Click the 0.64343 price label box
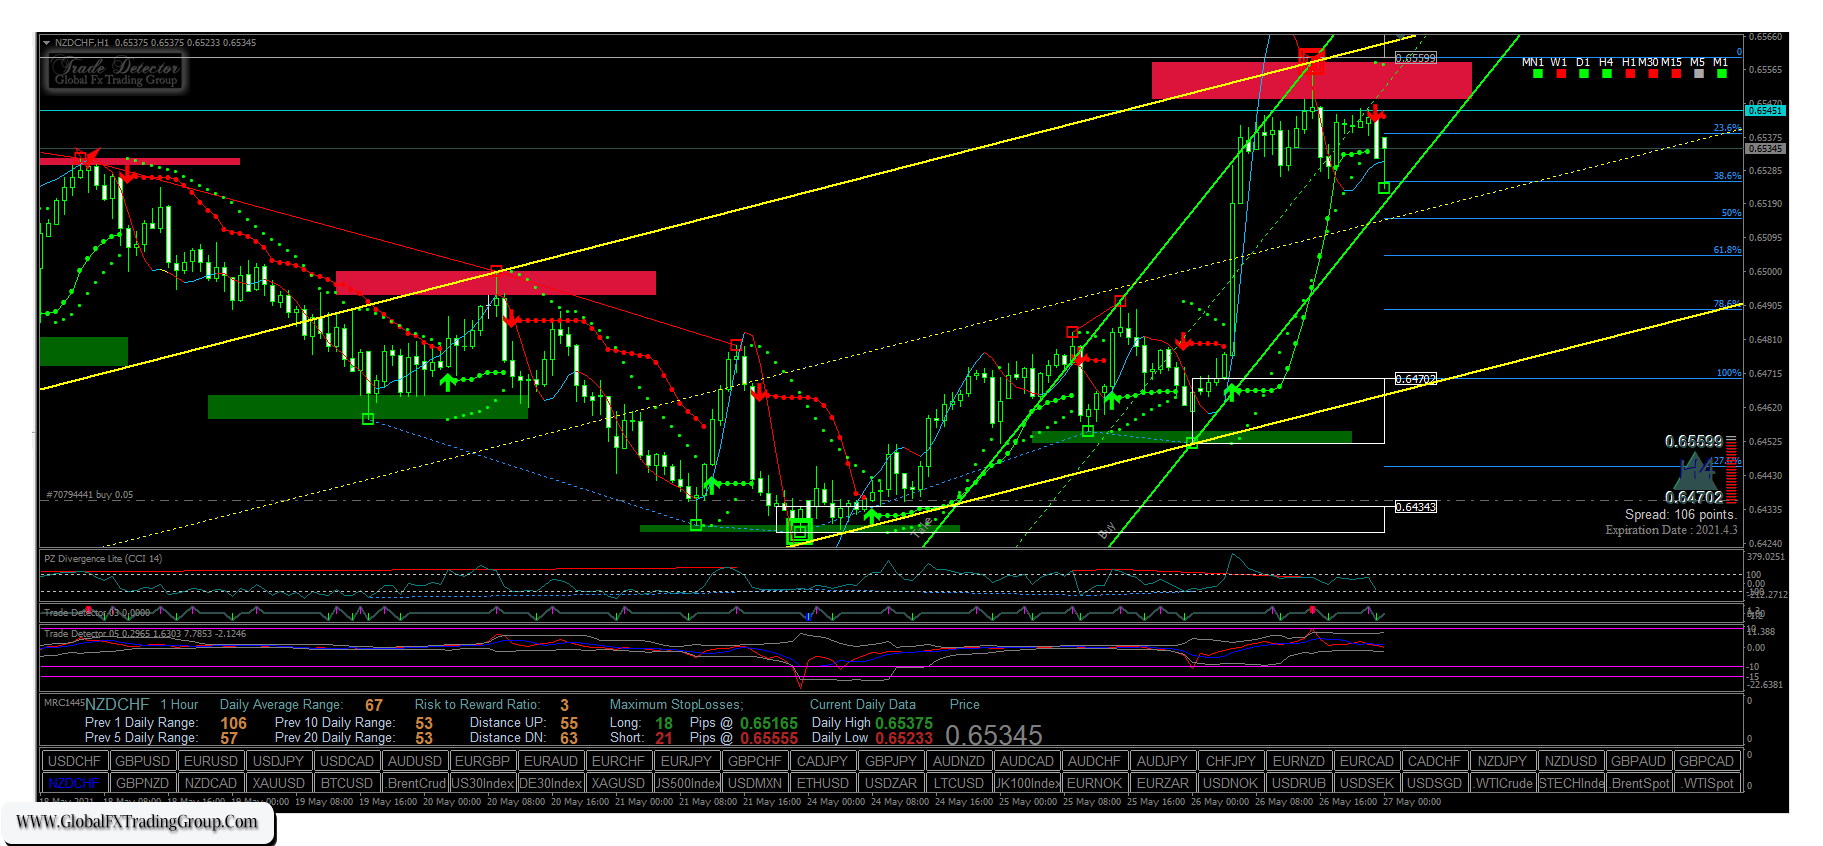This screenshot has width=1823, height=846. tap(1415, 507)
